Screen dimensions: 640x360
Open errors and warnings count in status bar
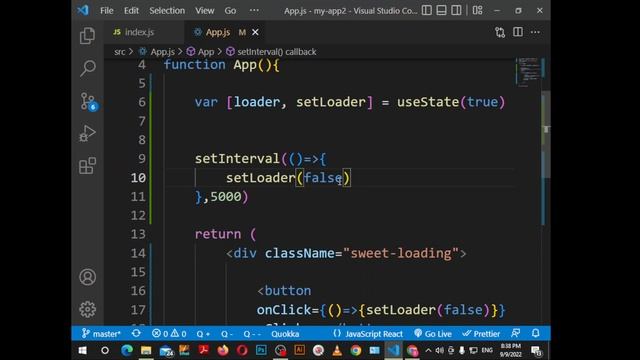169,334
